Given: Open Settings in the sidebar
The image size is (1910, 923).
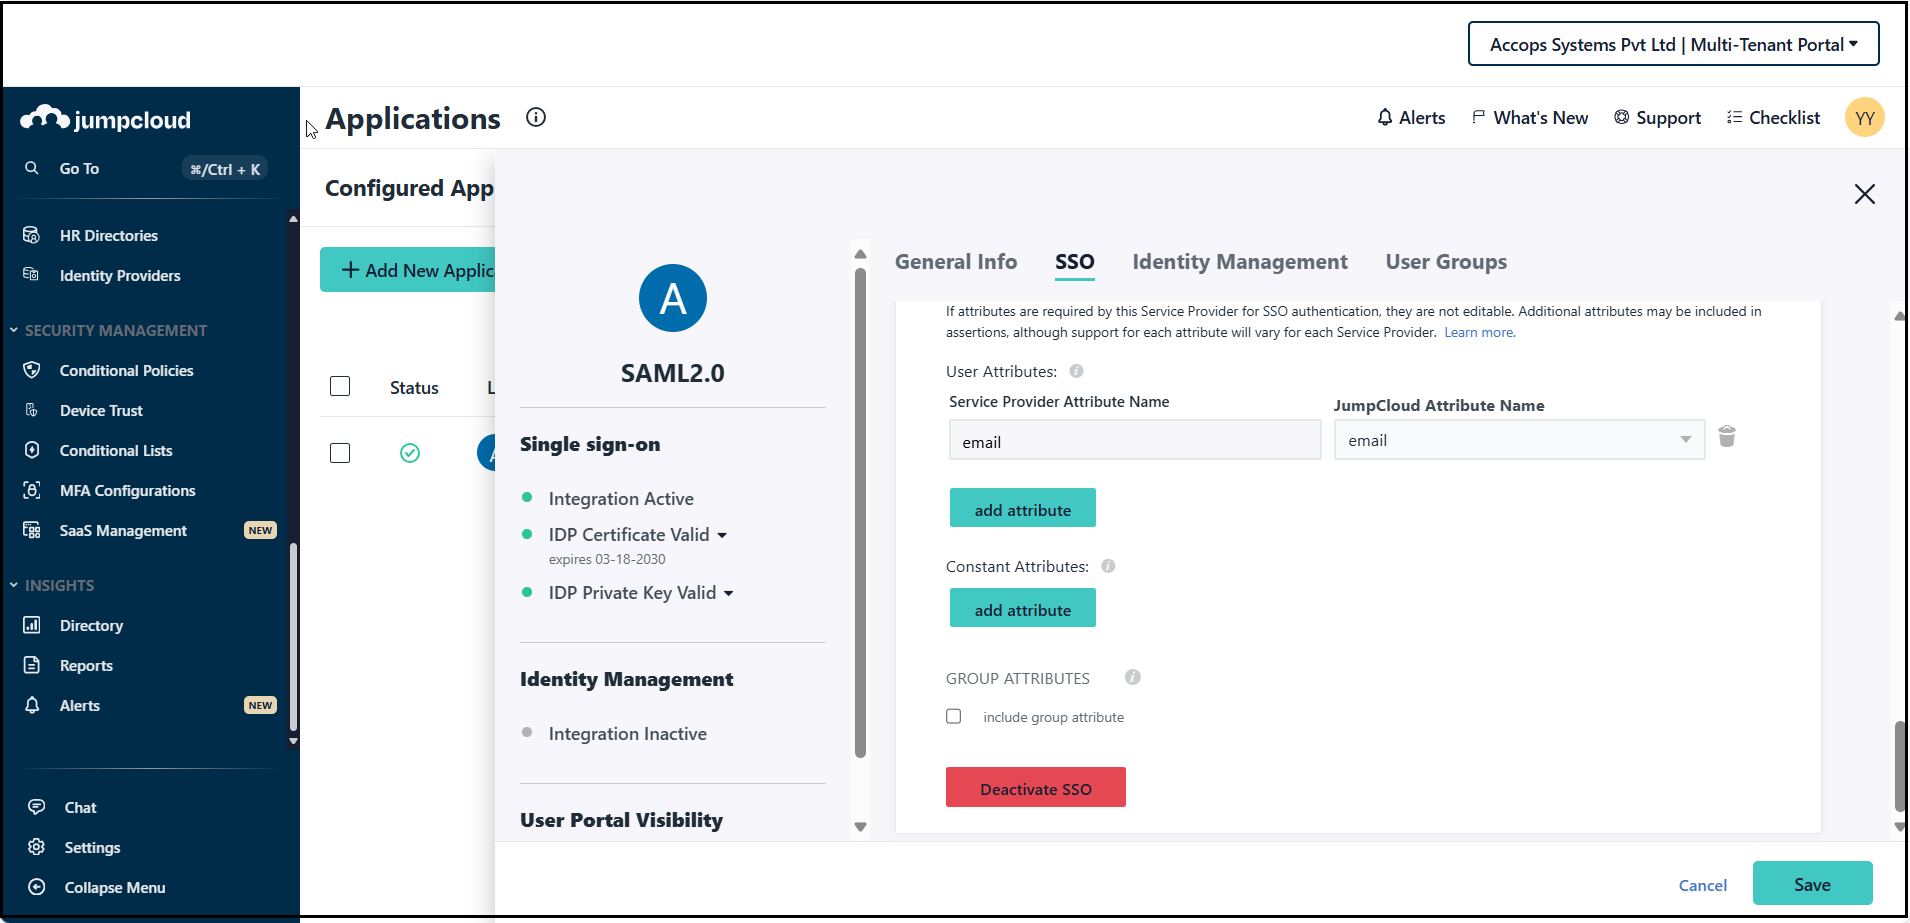Looking at the screenshot, I should (92, 848).
